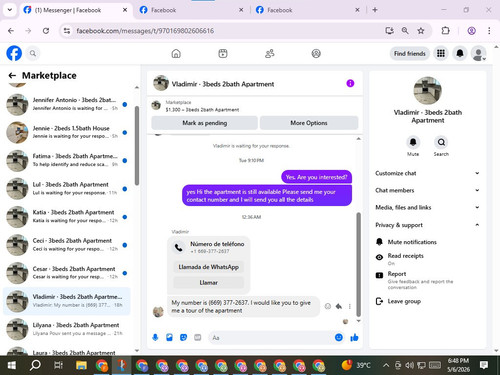Screen dimensions: 500x375
Task: Open Jennifer Antonio conversation
Action: [67, 104]
